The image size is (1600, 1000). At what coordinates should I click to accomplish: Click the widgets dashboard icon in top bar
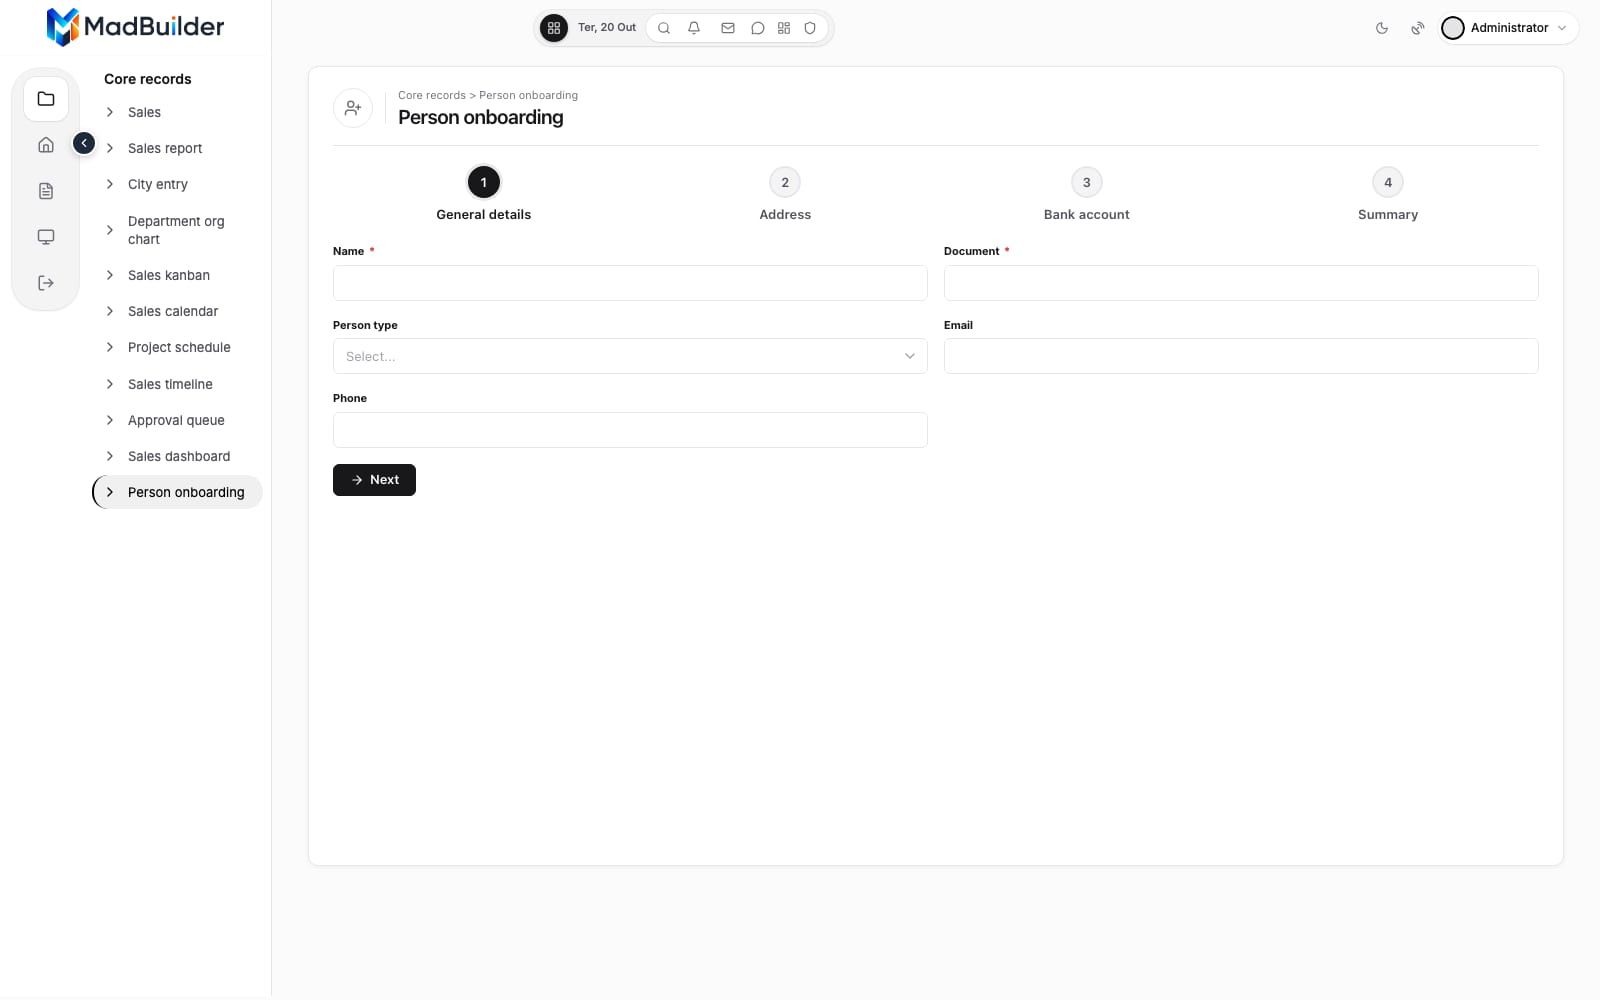pos(784,28)
